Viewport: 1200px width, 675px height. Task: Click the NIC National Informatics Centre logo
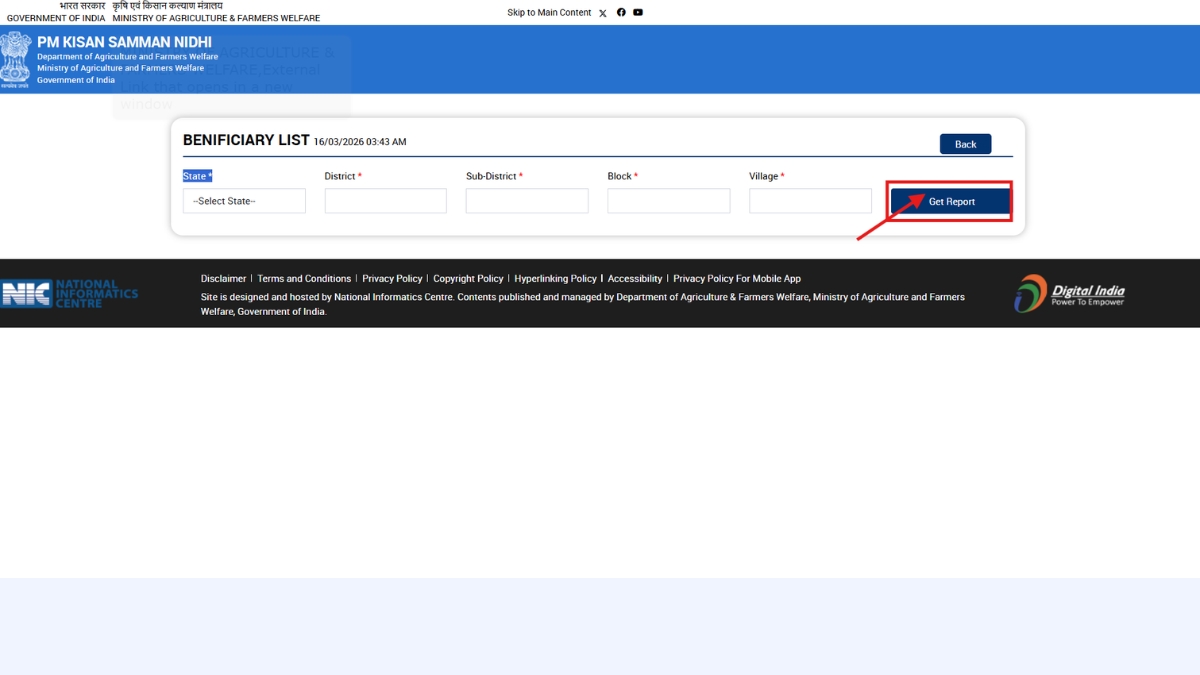click(70, 293)
